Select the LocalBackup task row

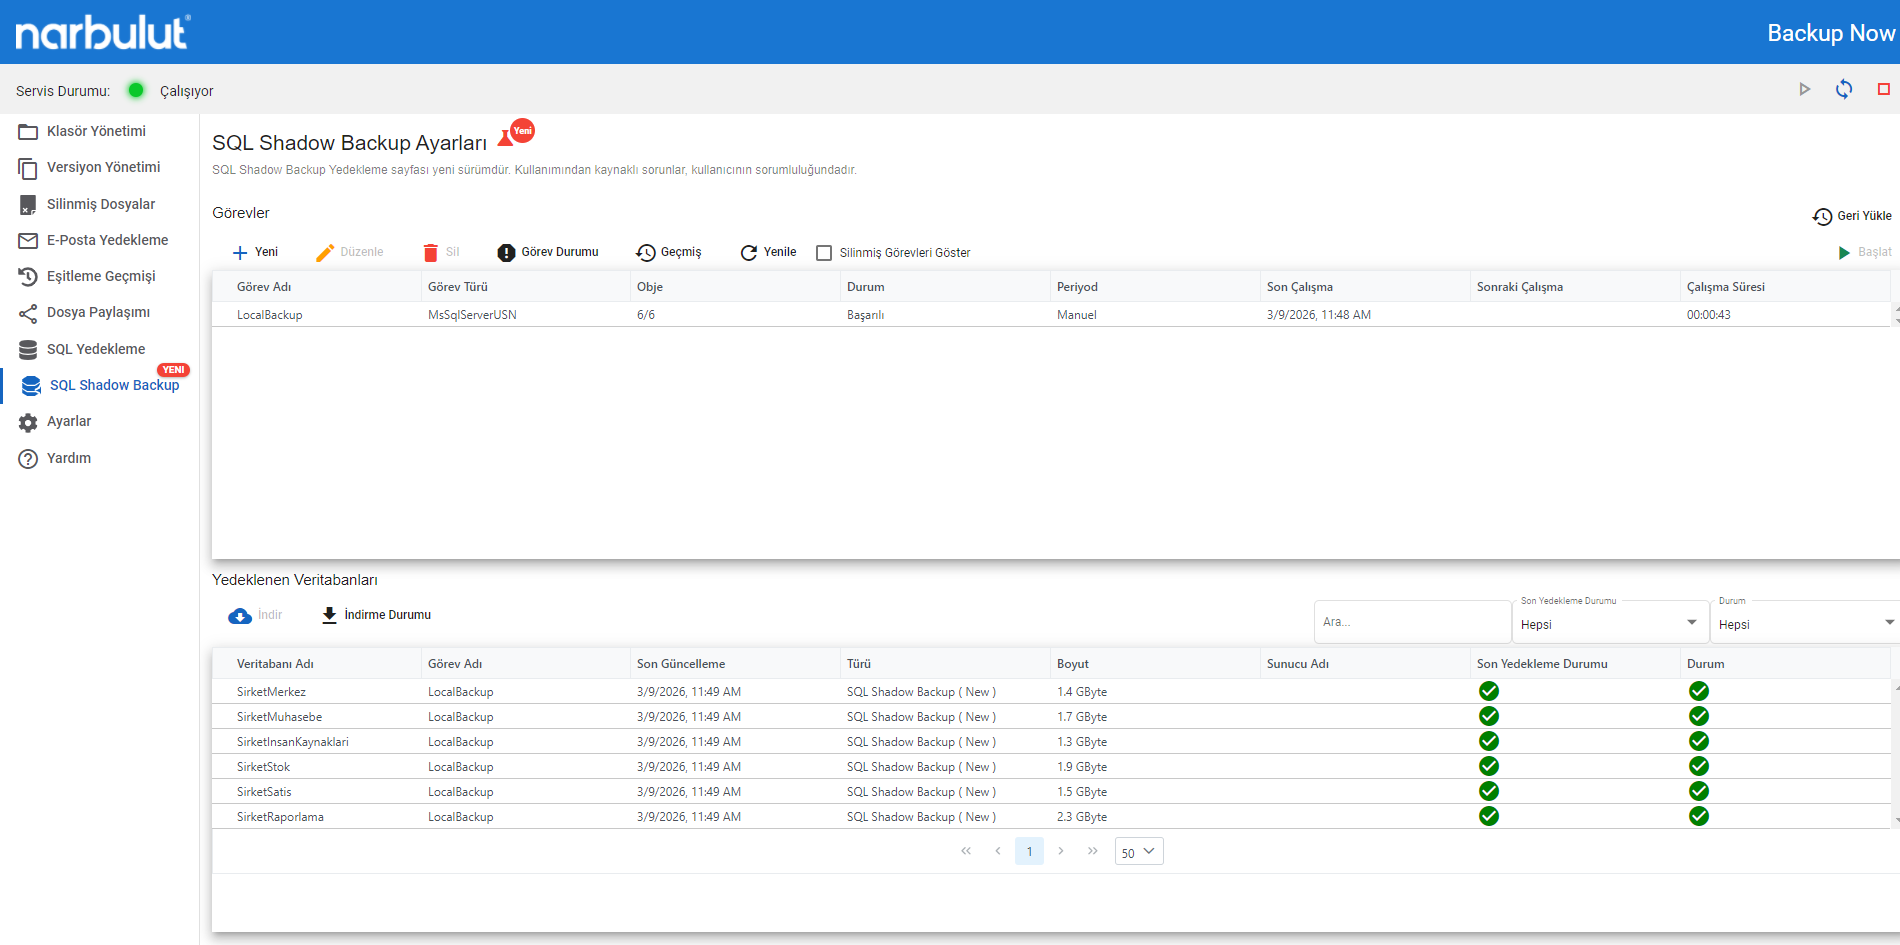click(x=270, y=315)
